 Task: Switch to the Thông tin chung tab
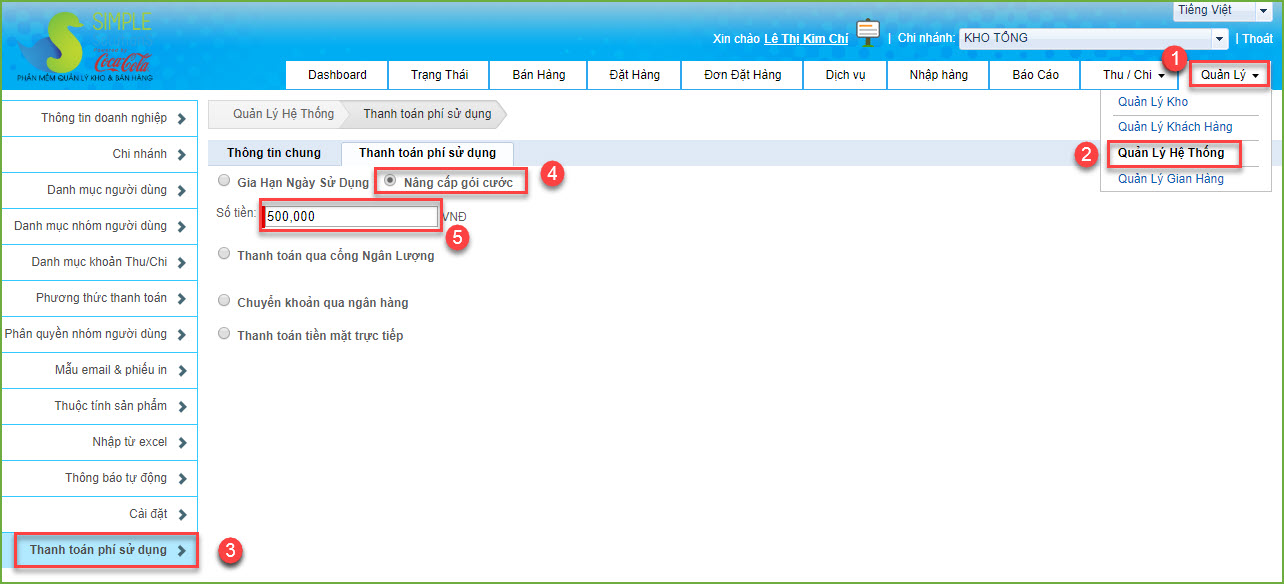(274, 153)
